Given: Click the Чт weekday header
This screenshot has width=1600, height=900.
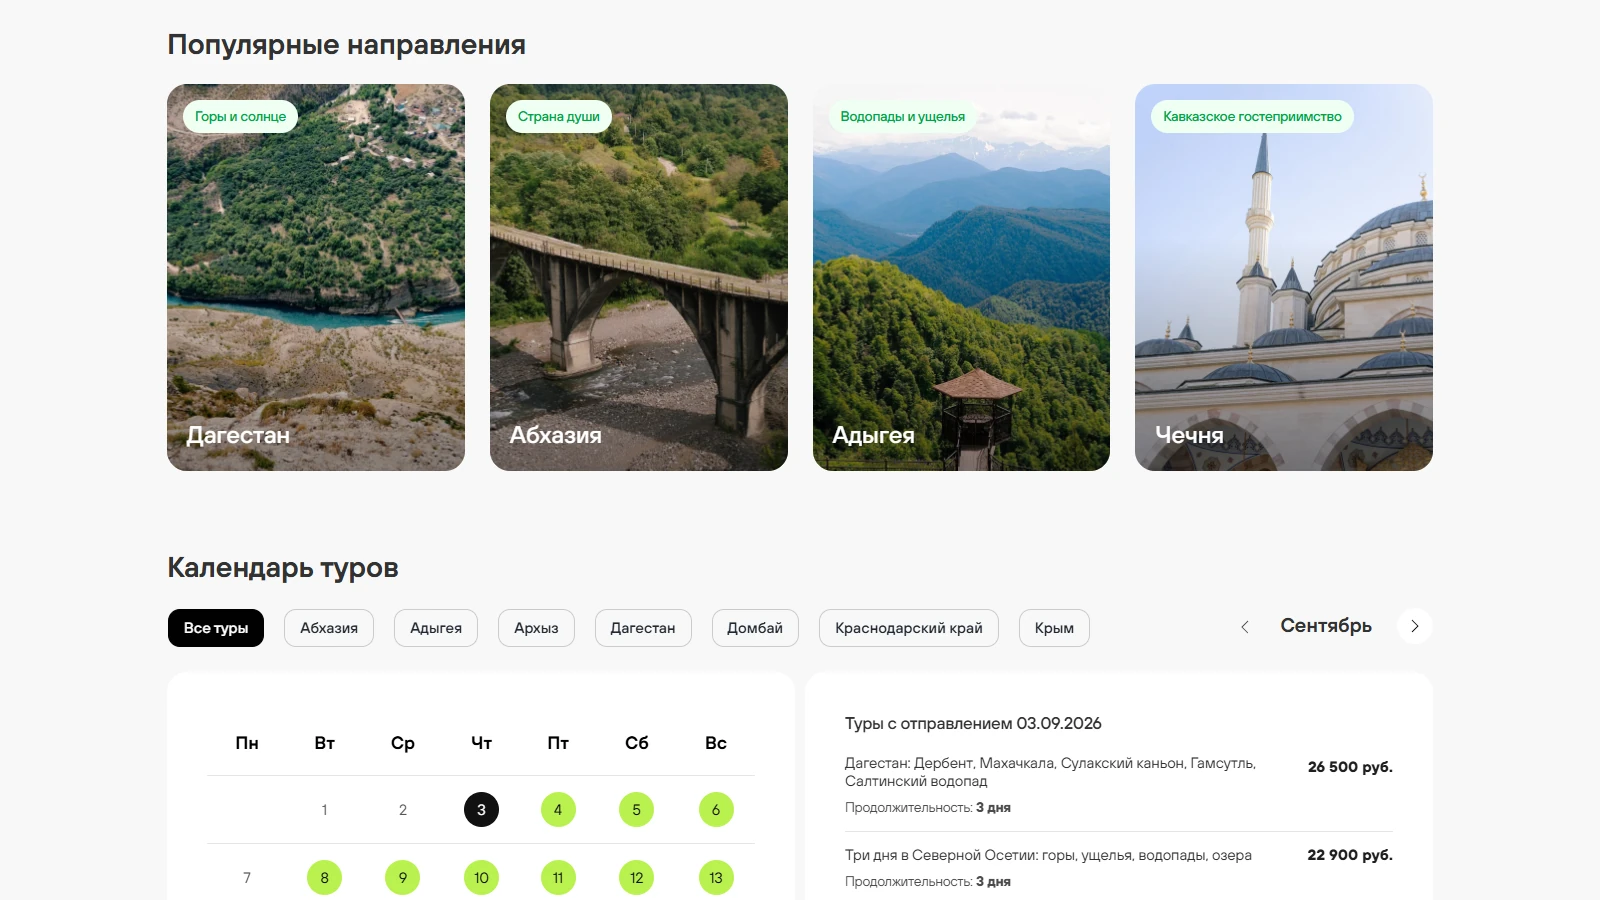Looking at the screenshot, I should (481, 743).
